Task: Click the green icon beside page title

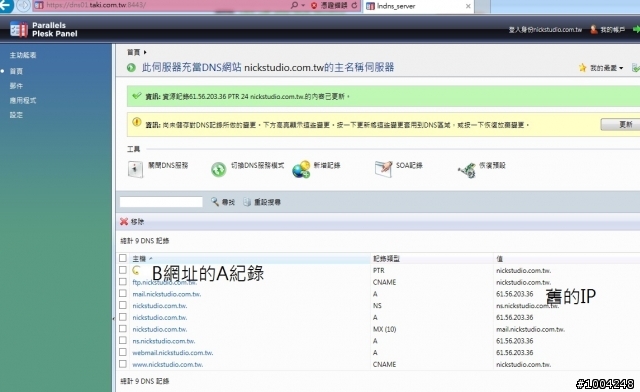Action: coord(131,68)
